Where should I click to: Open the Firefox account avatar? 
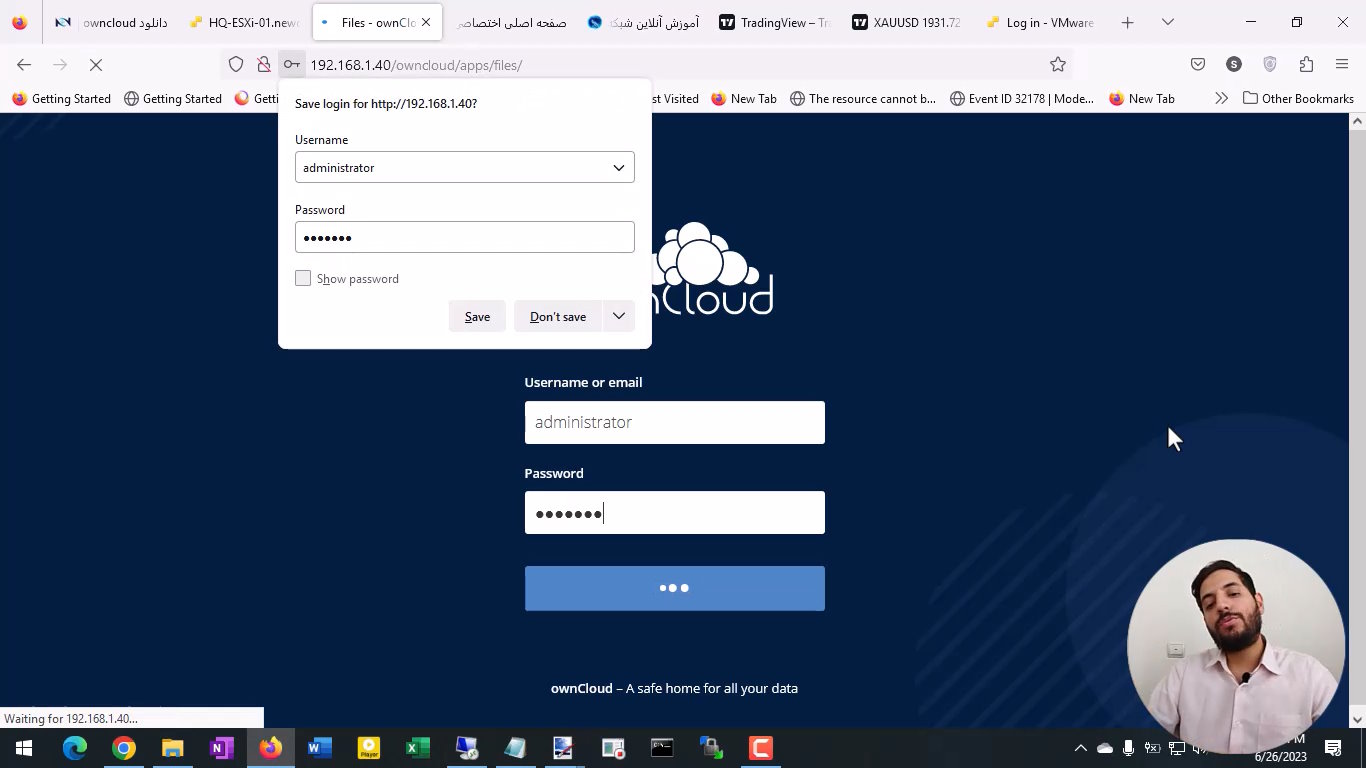pyautogui.click(x=1234, y=65)
